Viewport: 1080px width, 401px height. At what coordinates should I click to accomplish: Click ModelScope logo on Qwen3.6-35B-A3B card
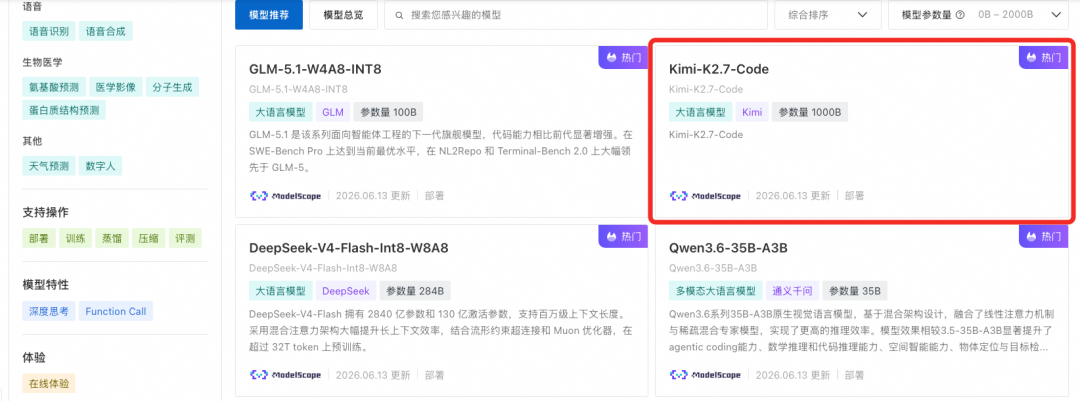[x=705, y=375]
